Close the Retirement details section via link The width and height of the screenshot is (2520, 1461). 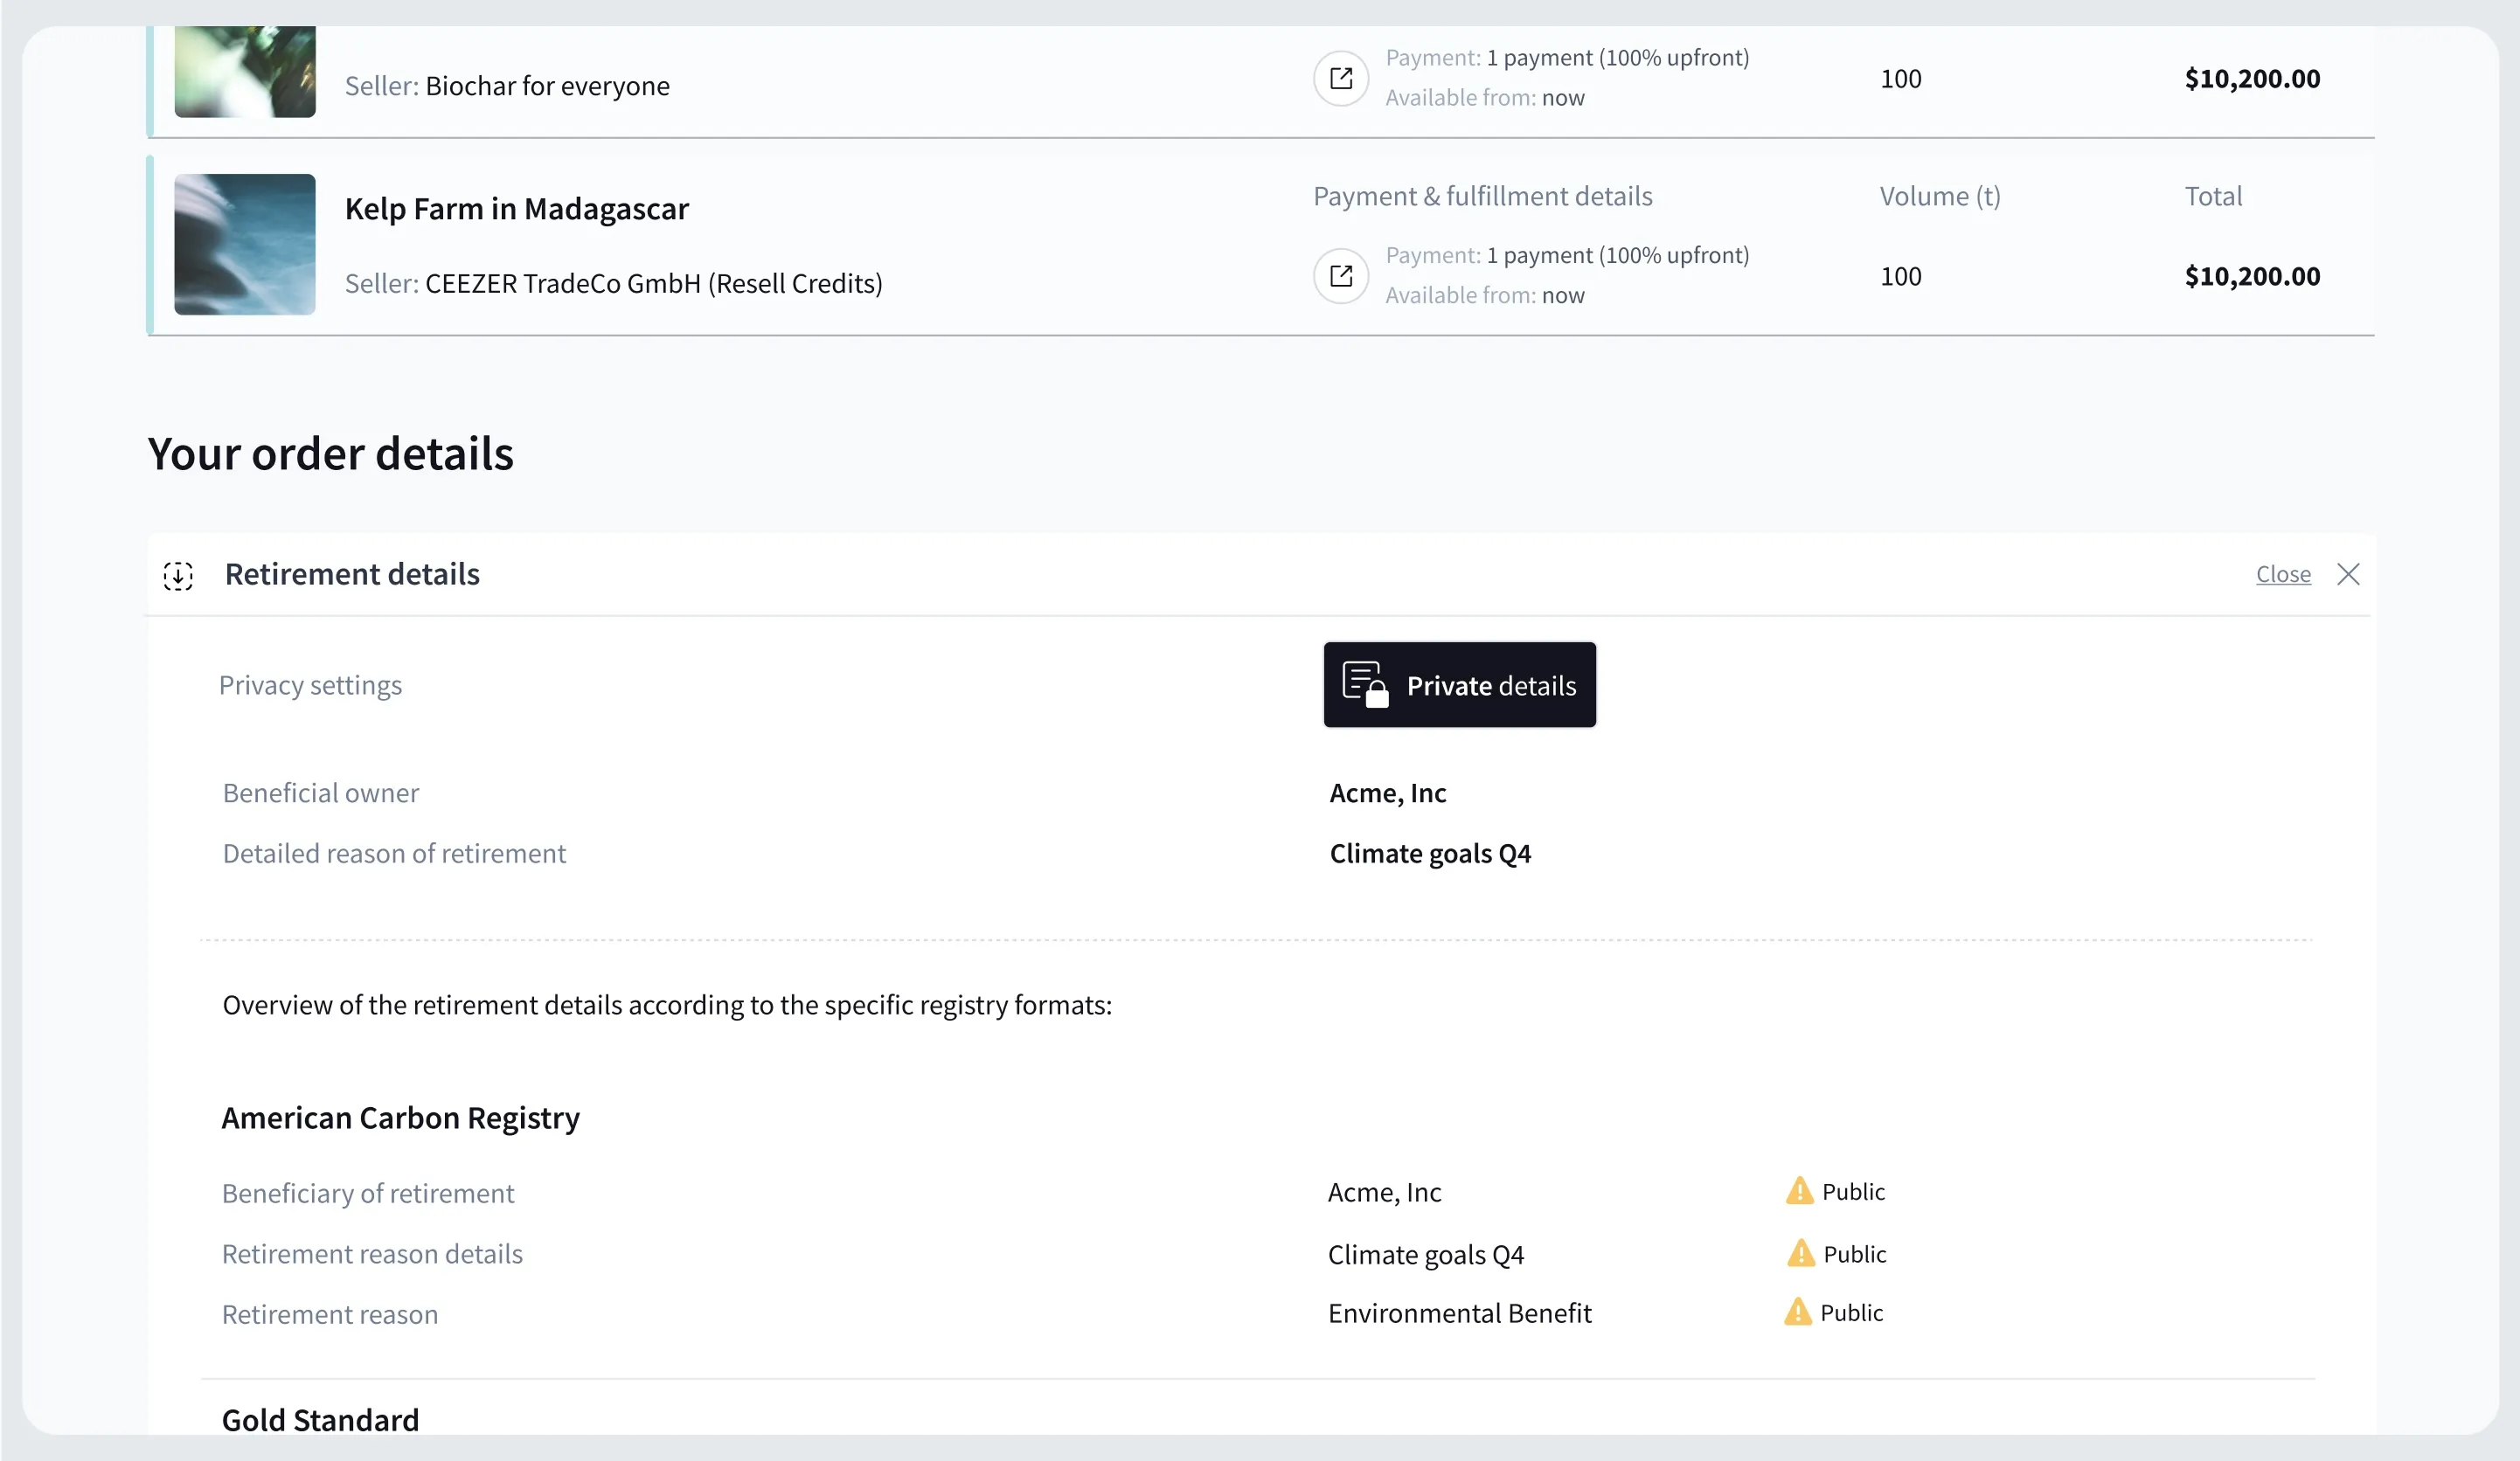[x=2283, y=574]
